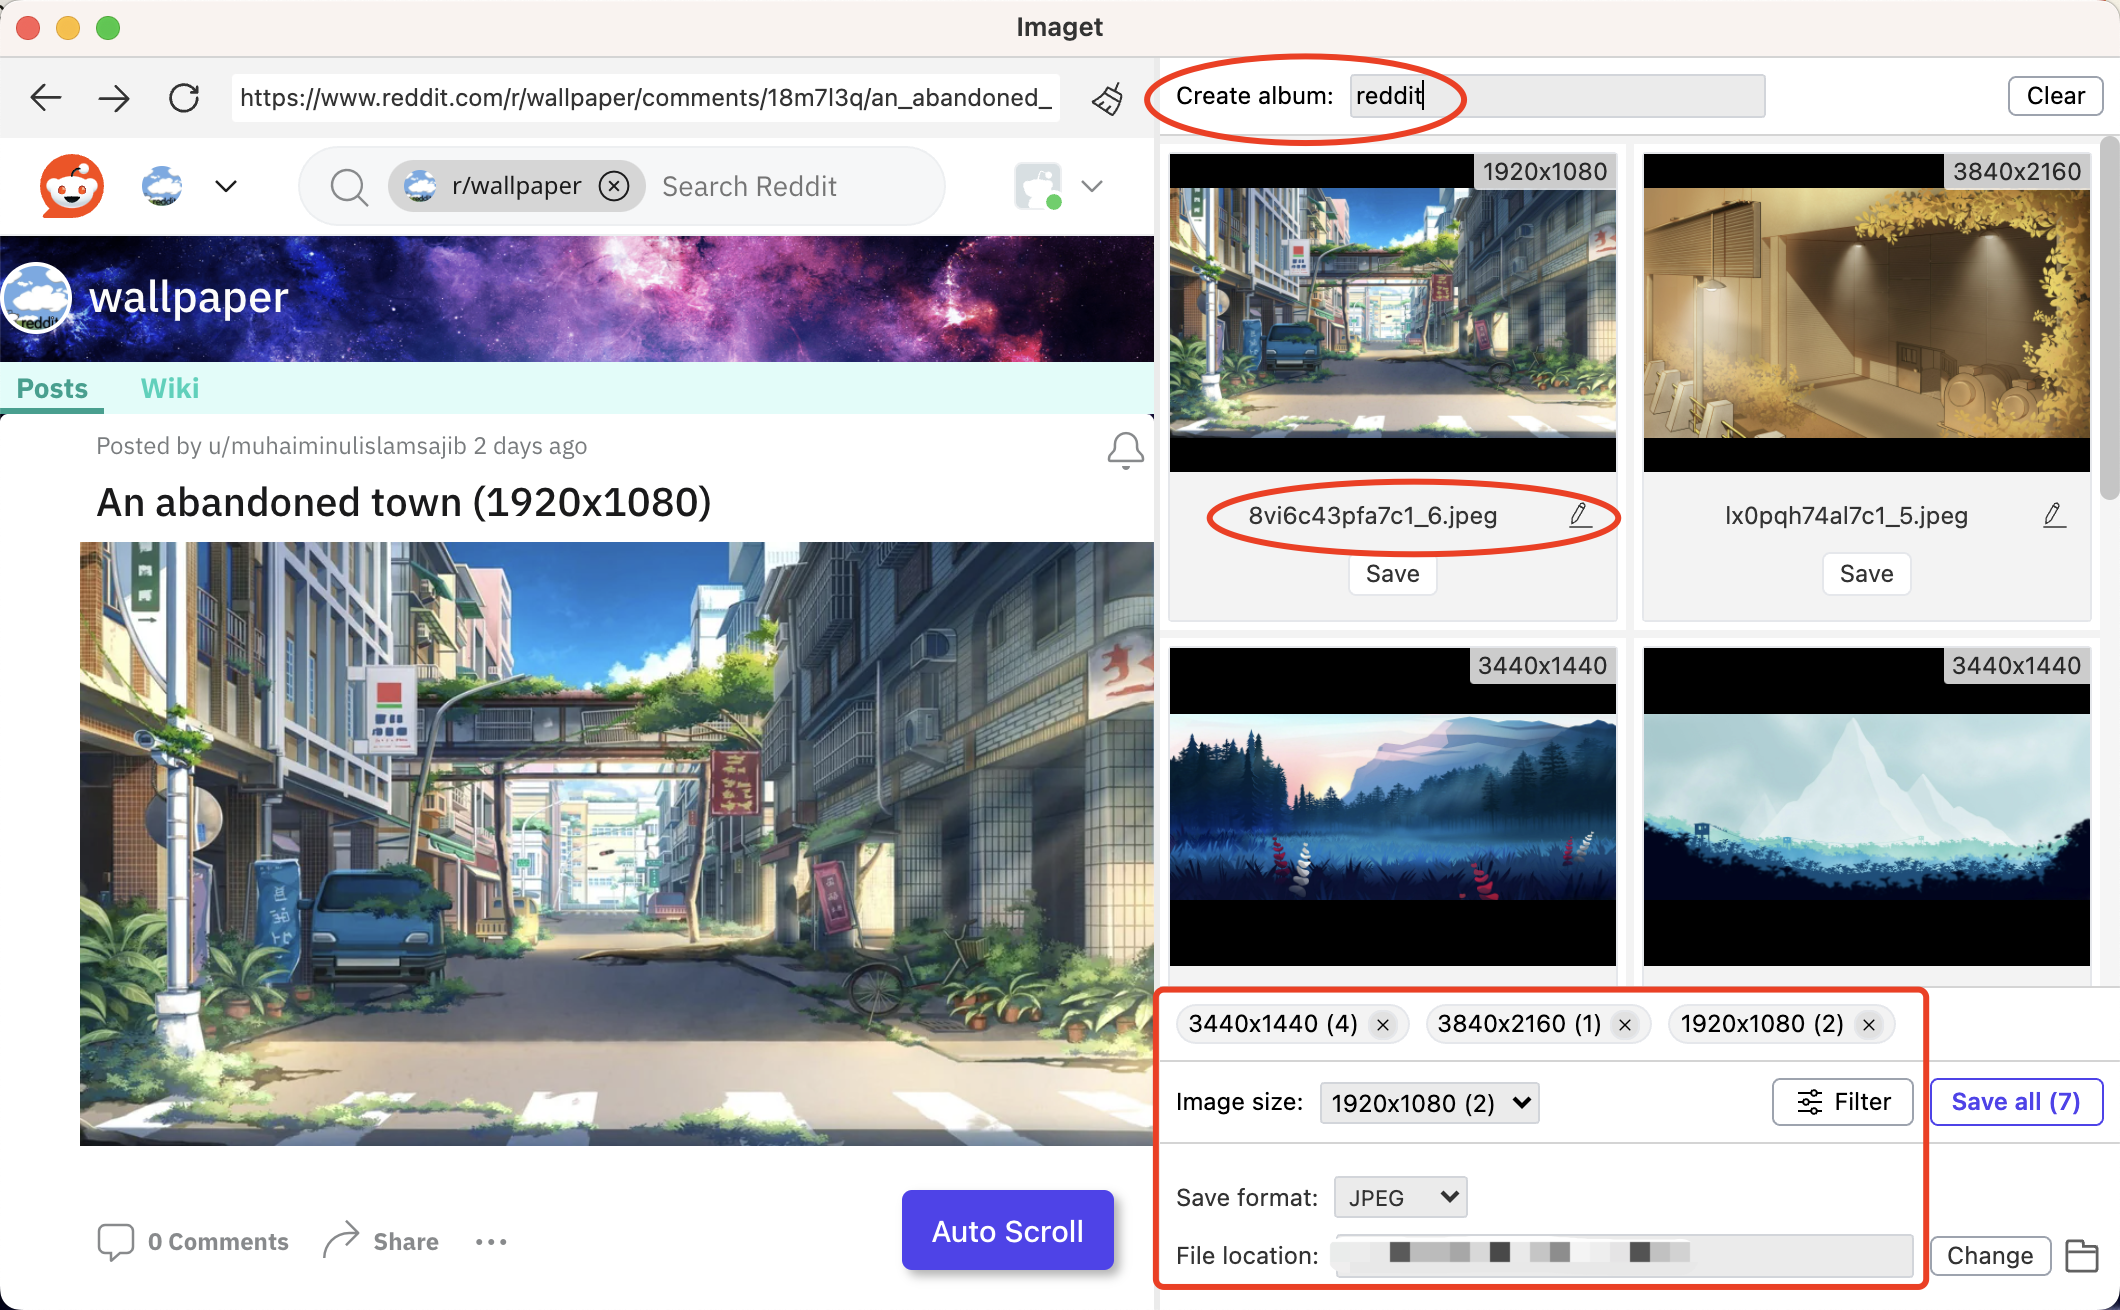
Task: Select the Save format JPEG dropdown
Action: pos(1396,1196)
